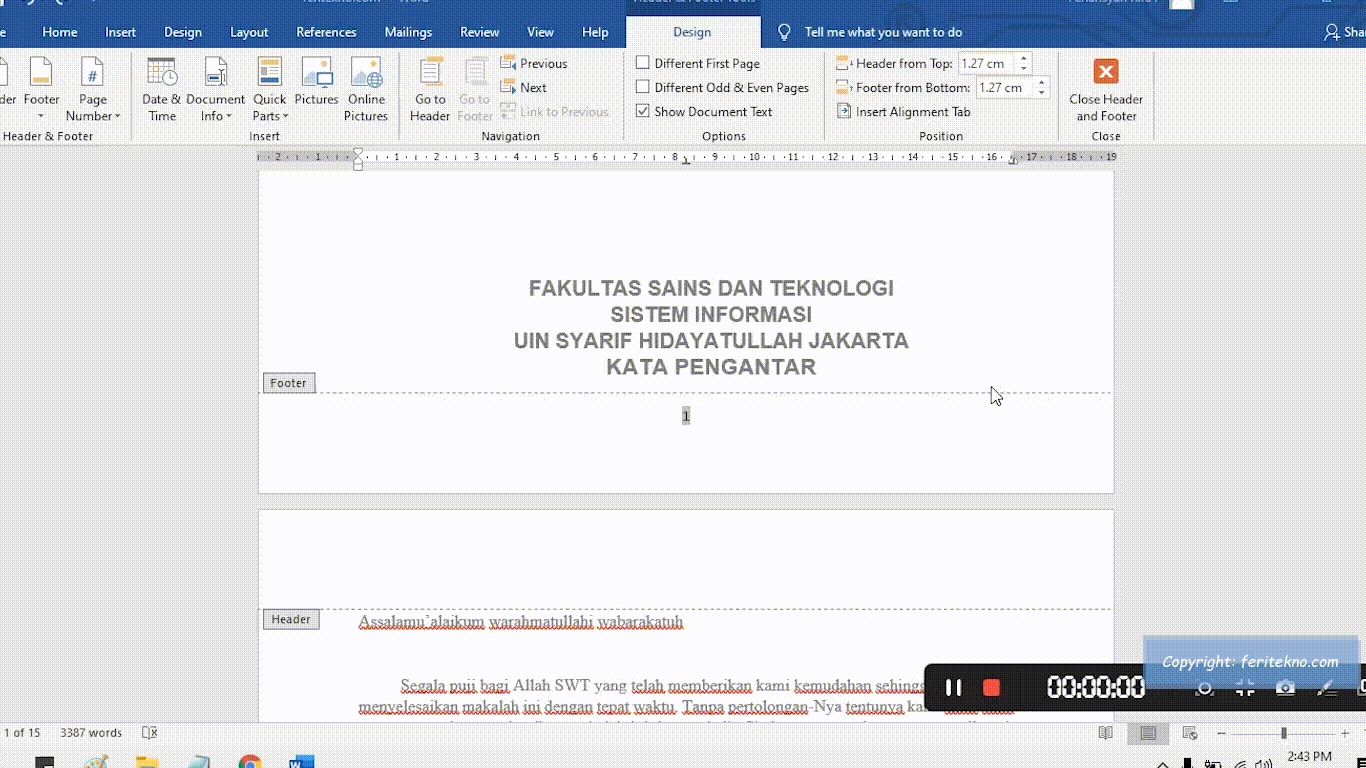Switch to Web Layout view
The image size is (1366, 768).
pyautogui.click(x=1190, y=733)
